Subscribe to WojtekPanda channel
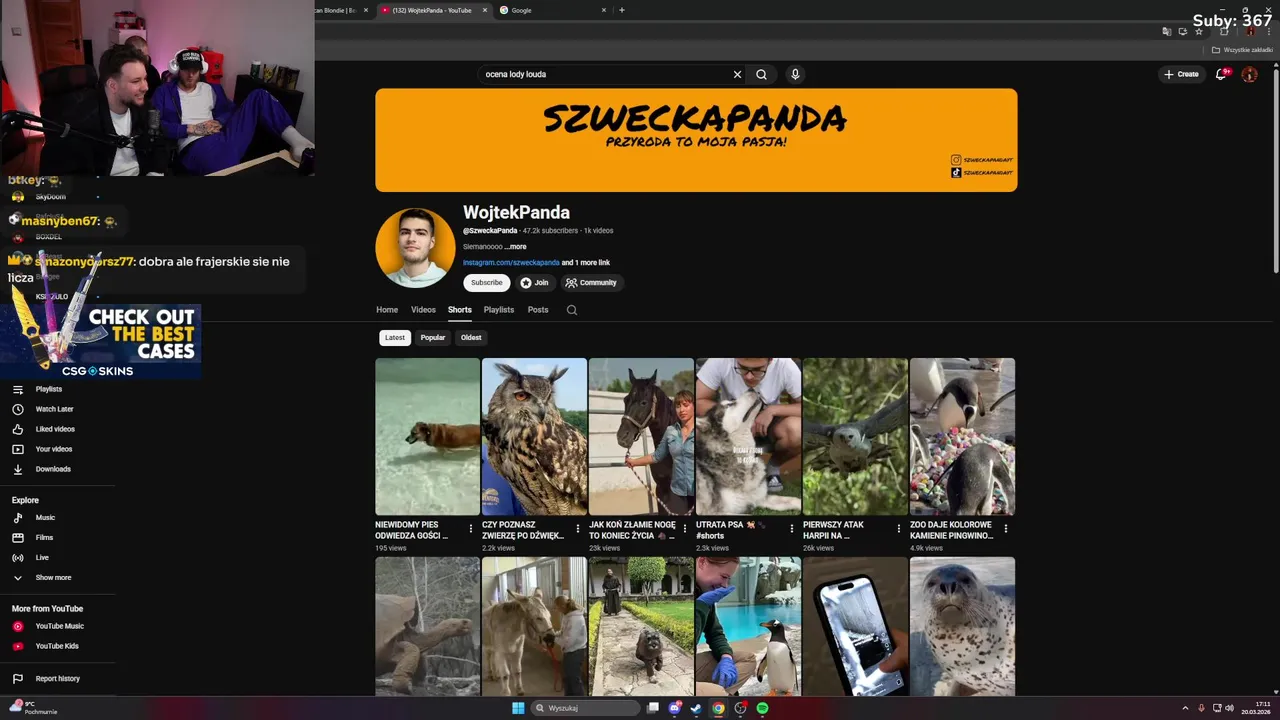 [x=487, y=283]
